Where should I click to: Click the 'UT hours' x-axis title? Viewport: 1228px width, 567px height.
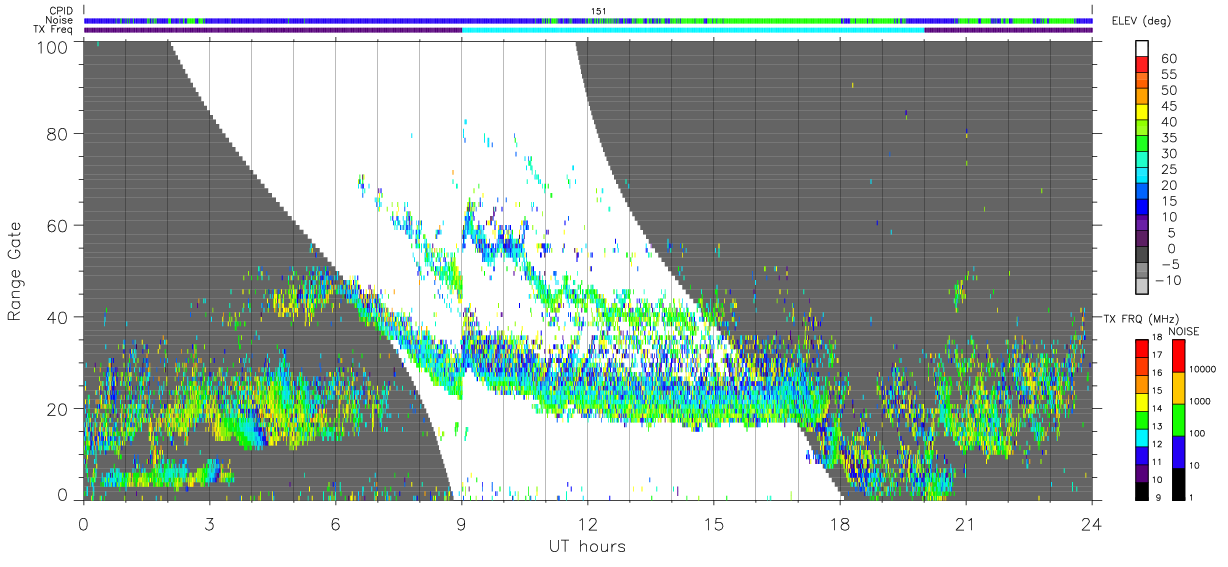click(587, 547)
